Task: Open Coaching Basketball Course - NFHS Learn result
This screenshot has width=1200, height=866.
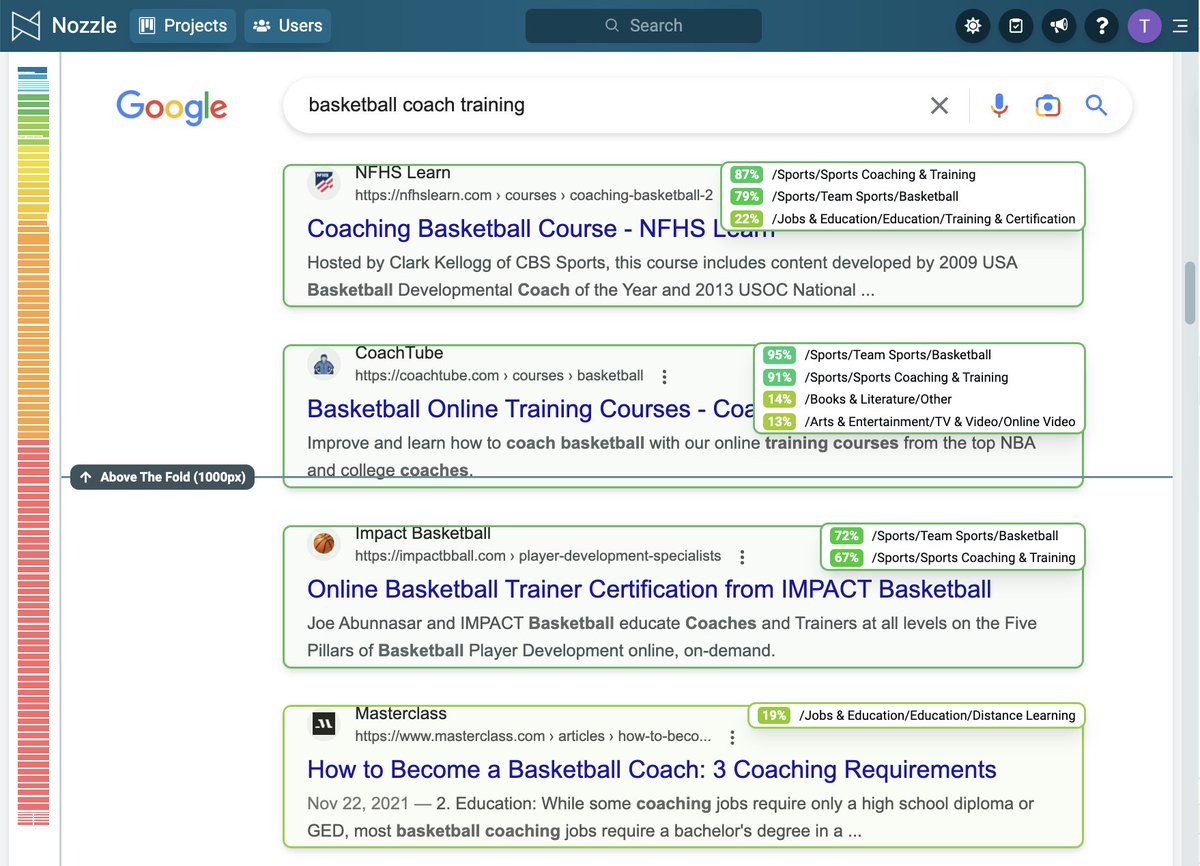Action: [540, 228]
